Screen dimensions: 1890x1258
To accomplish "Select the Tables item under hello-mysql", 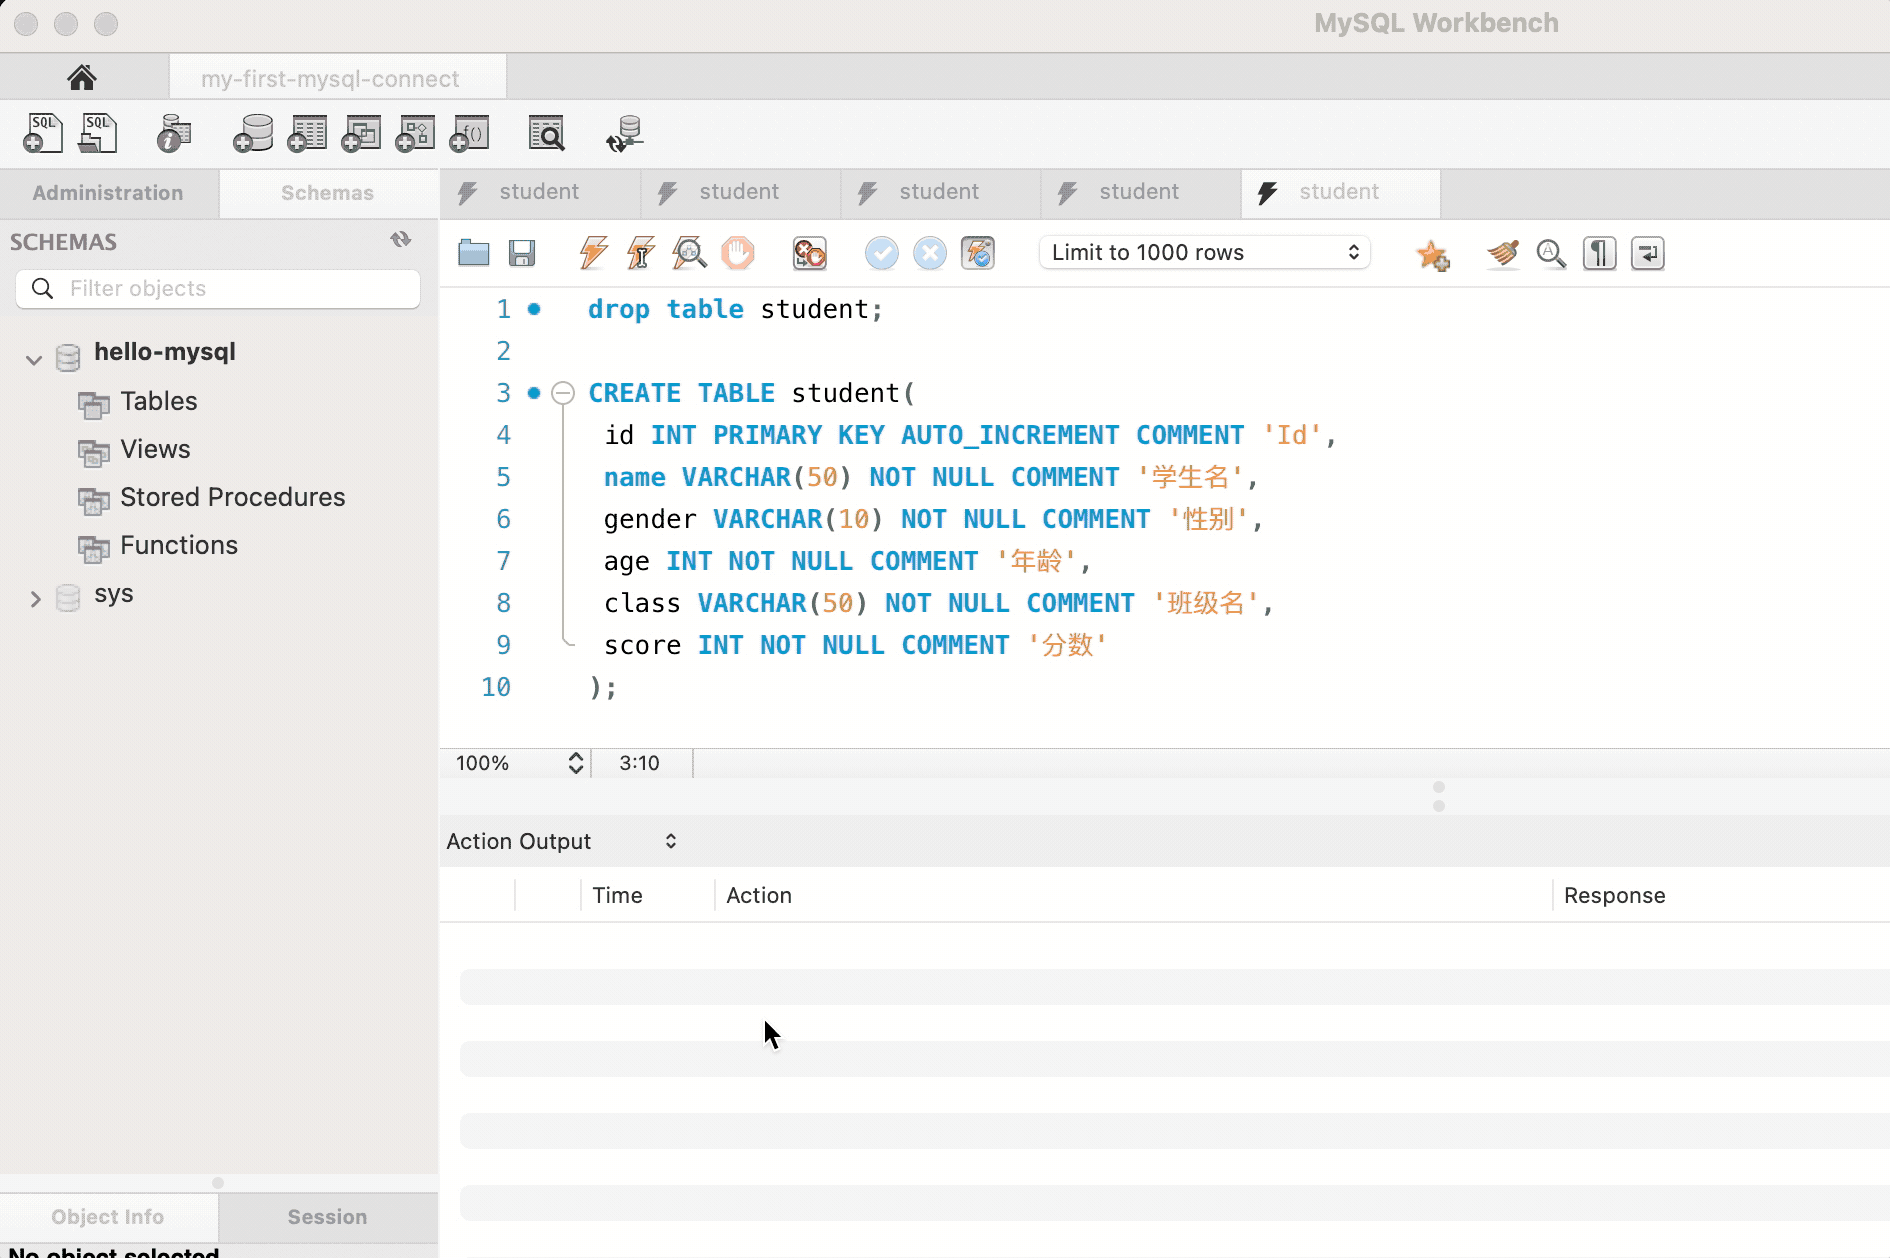I will pyautogui.click(x=158, y=402).
